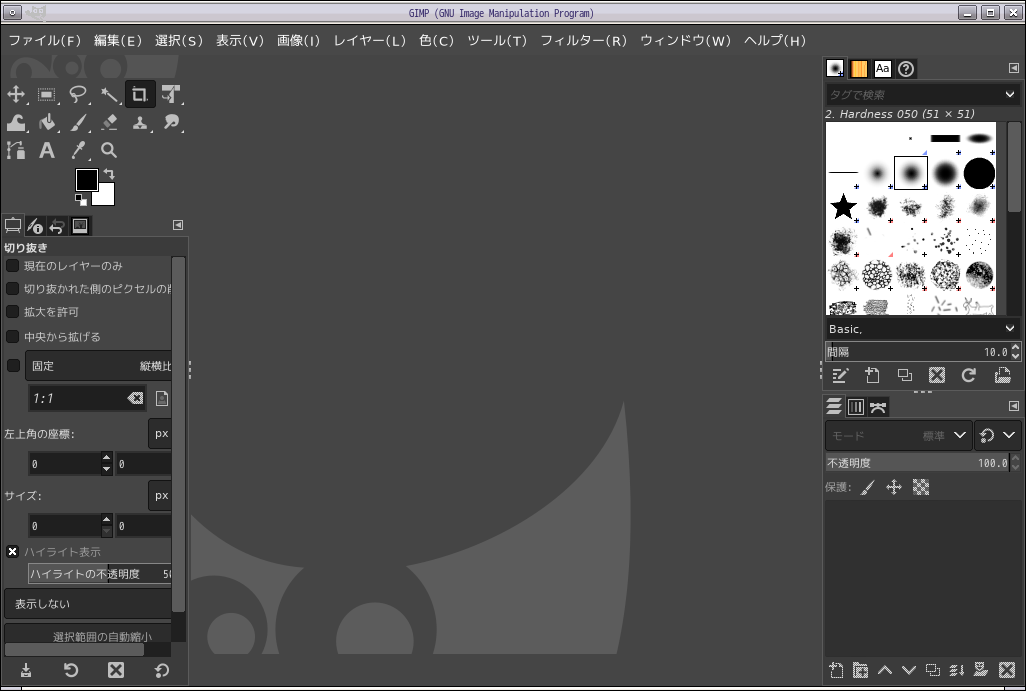Click the refresh brushes icon
Screen dimensions: 1026x691
coord(969,375)
